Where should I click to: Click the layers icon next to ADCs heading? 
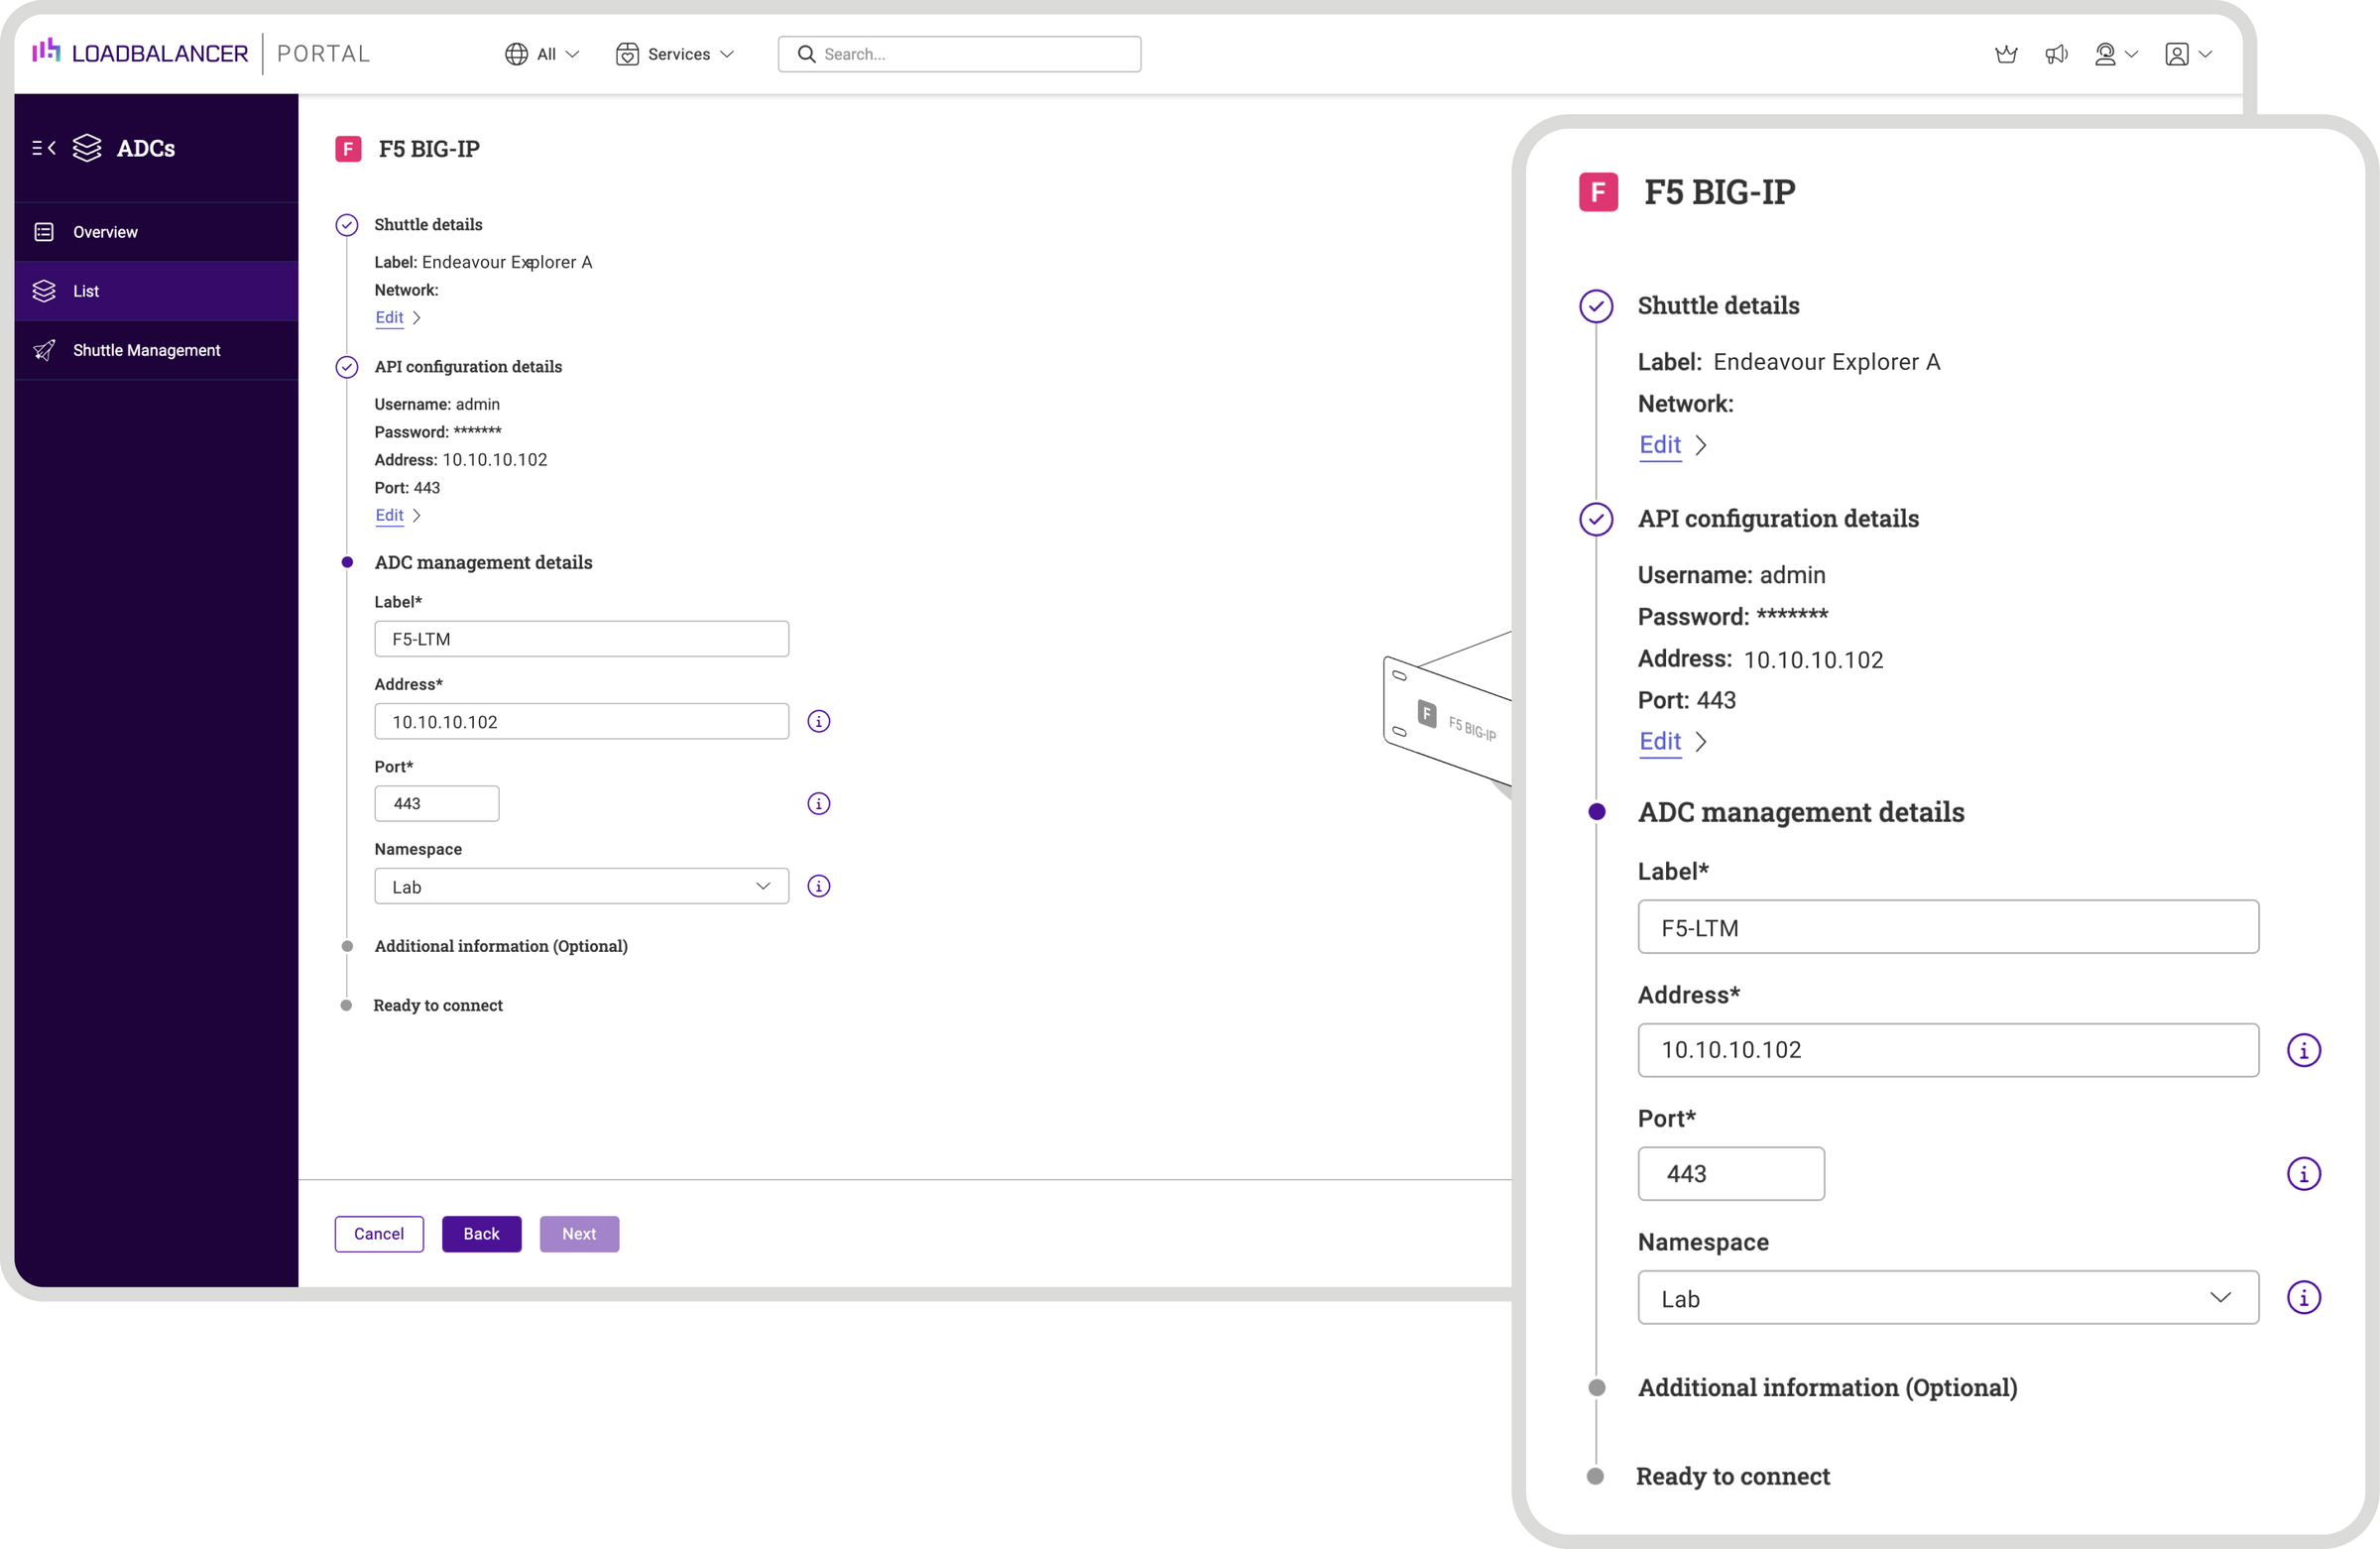87,147
